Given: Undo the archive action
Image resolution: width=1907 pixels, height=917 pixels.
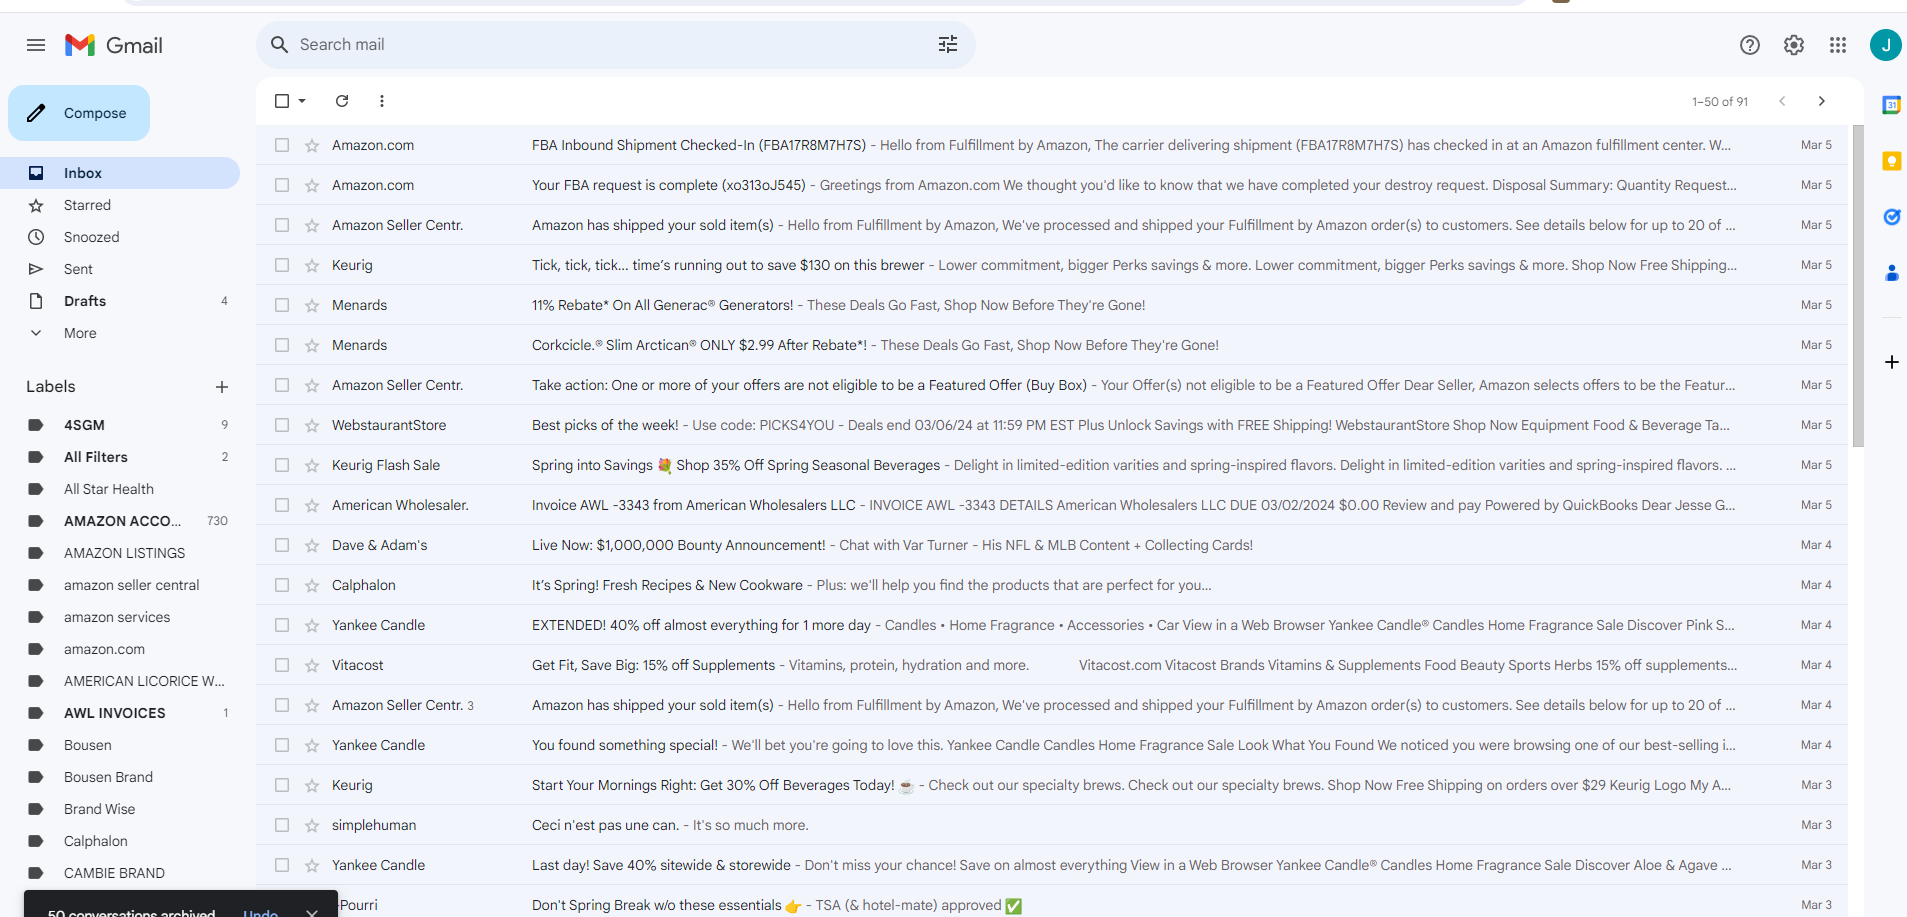Looking at the screenshot, I should click(260, 912).
